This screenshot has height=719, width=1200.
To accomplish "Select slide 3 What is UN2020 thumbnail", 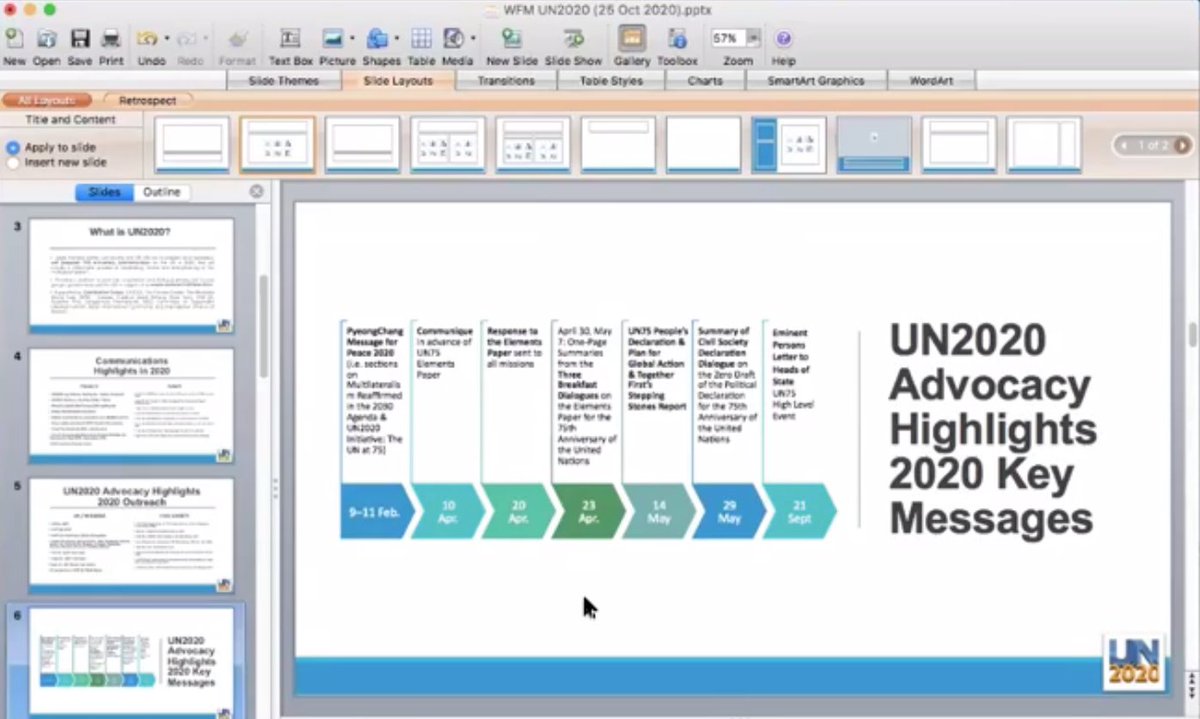I will [131, 276].
